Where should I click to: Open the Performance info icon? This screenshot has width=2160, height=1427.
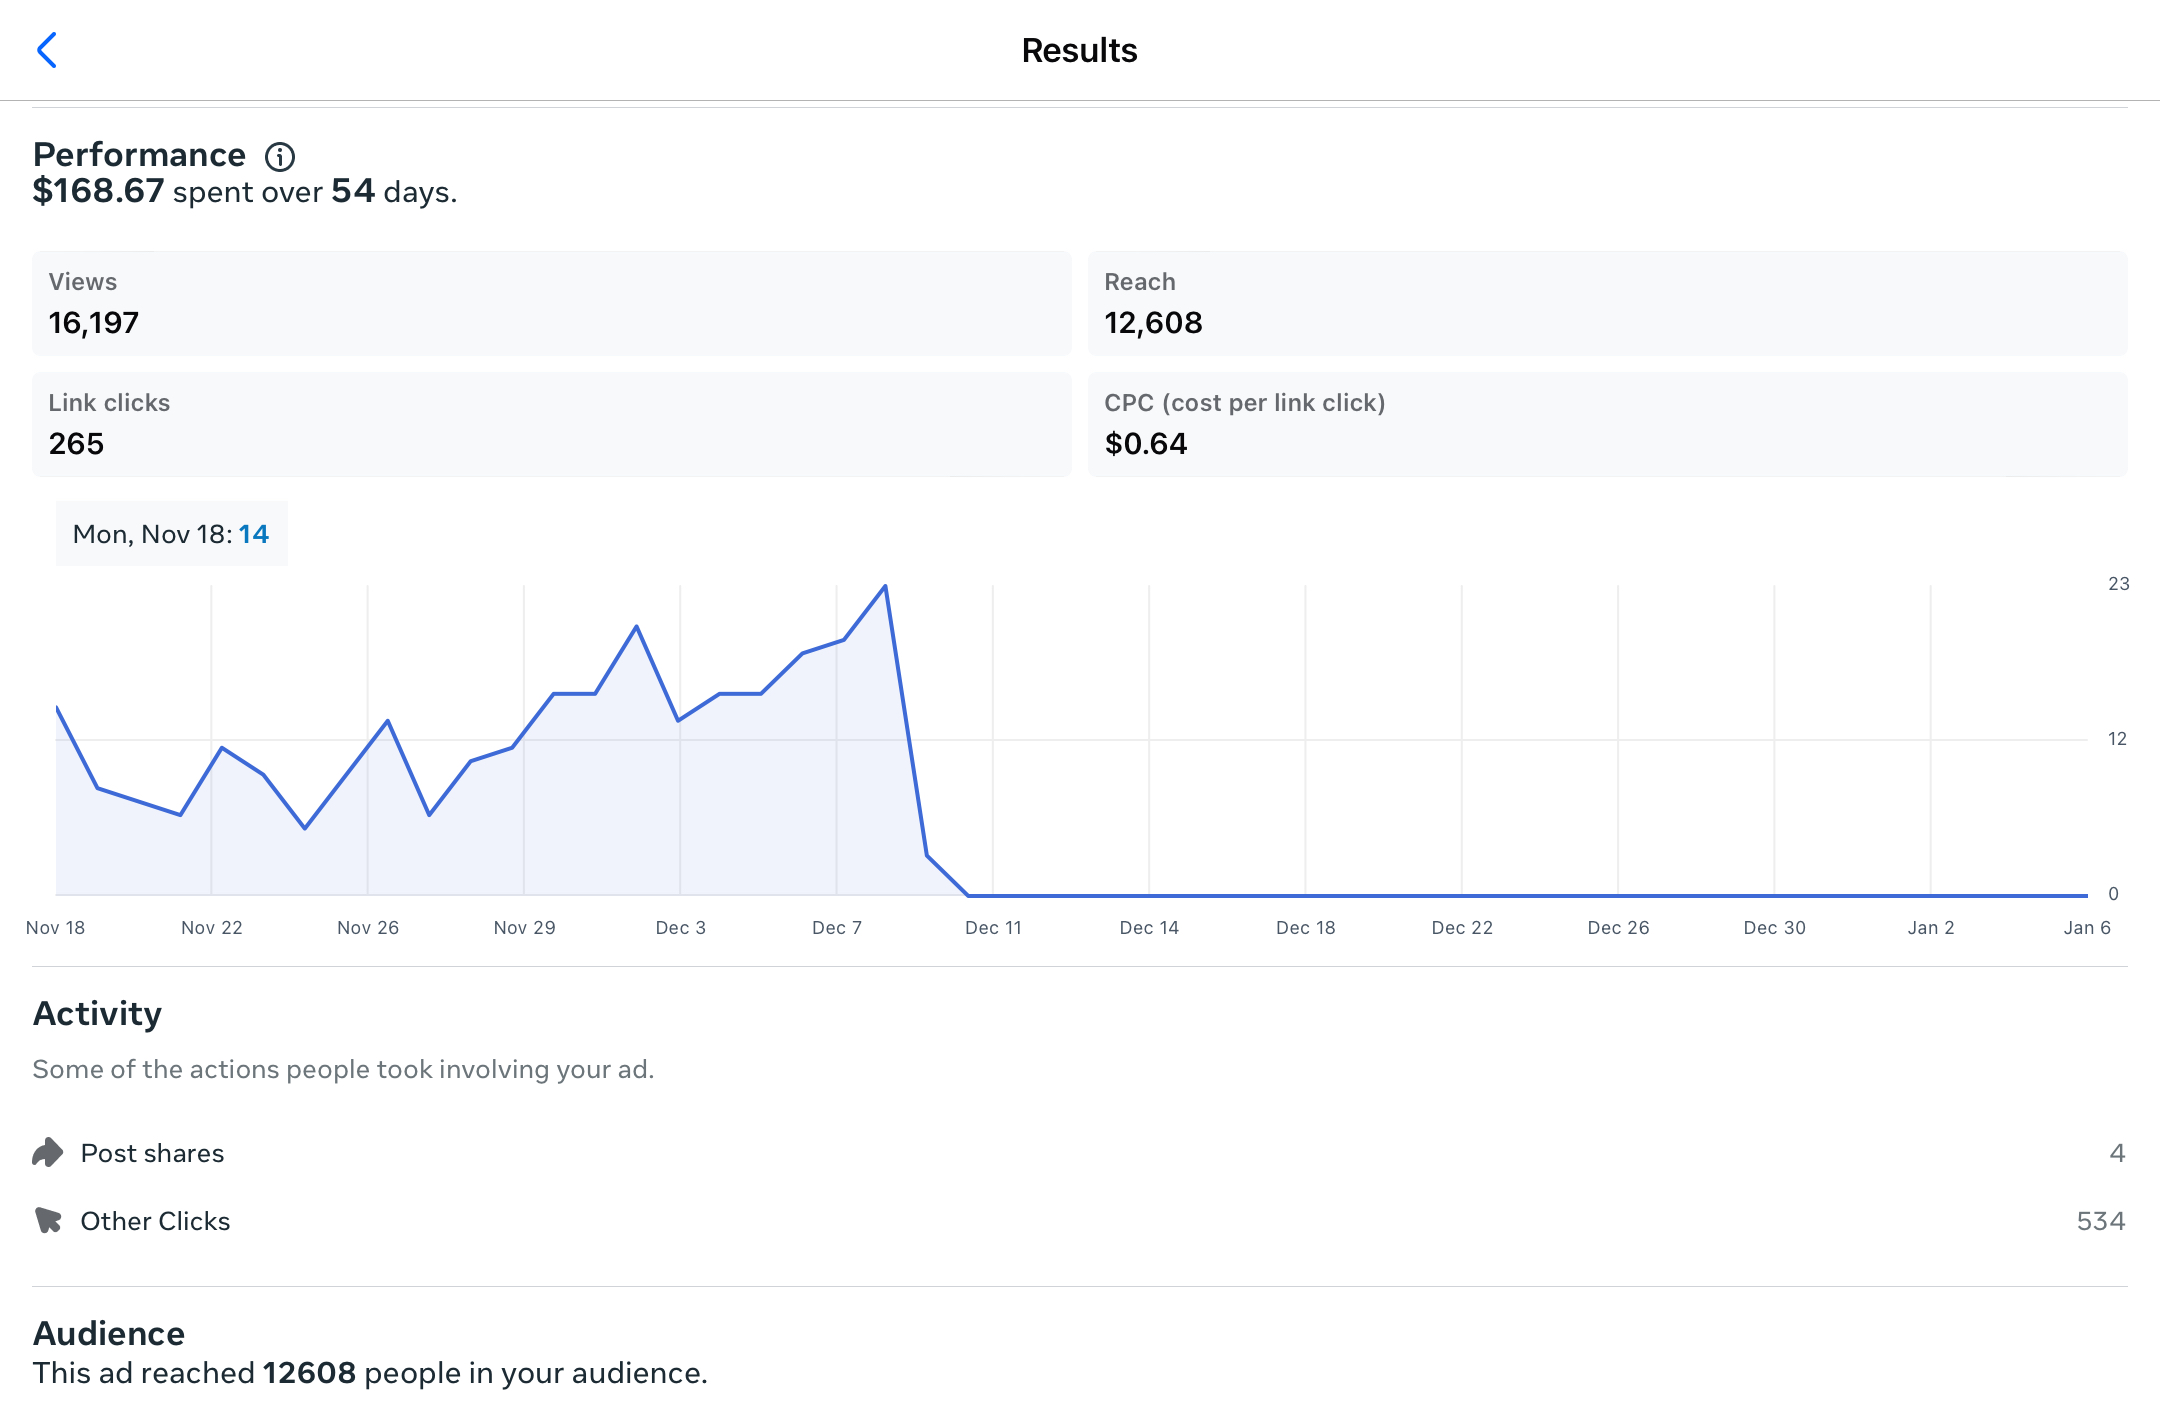pyautogui.click(x=280, y=156)
